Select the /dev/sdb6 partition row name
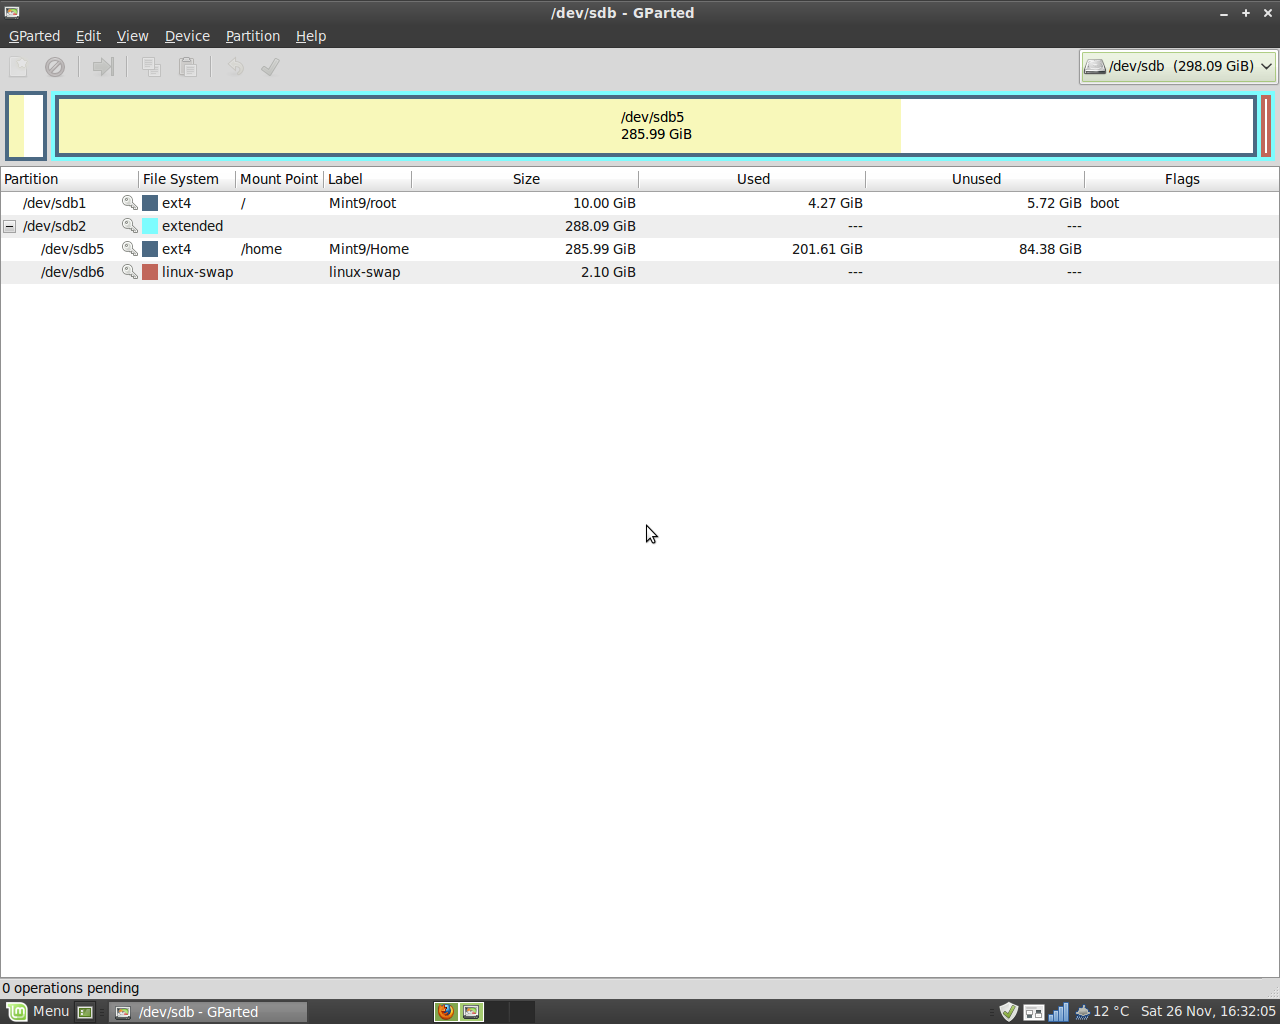Screen dimensions: 1280x1024 tap(72, 272)
